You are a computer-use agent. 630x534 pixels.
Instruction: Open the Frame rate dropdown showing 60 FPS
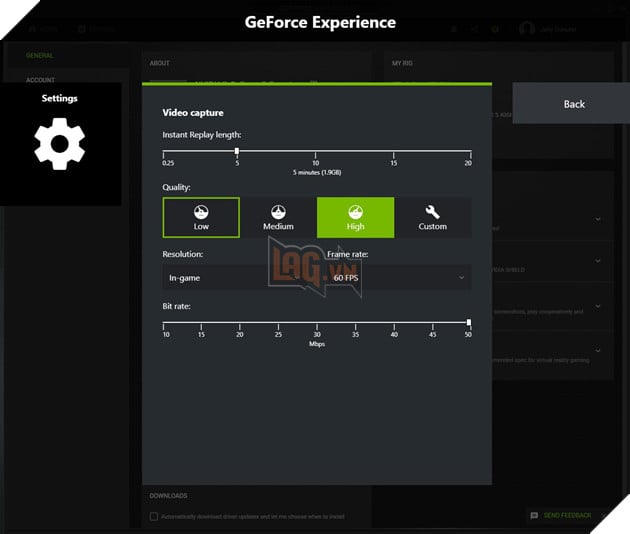pyautogui.click(x=399, y=278)
